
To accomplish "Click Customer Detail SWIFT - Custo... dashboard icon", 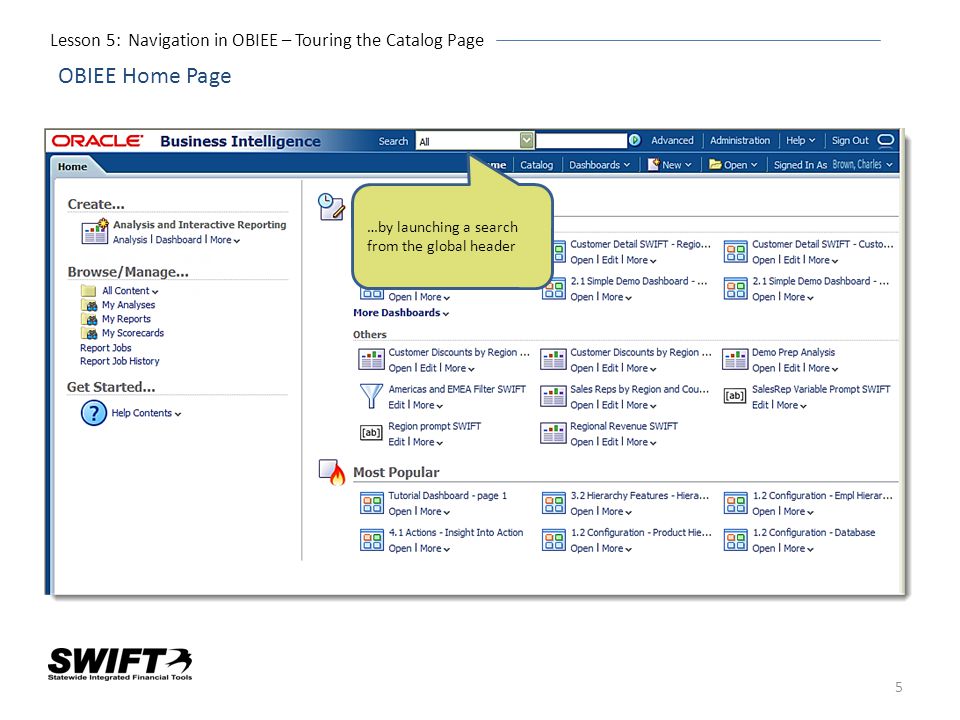I will tap(736, 251).
